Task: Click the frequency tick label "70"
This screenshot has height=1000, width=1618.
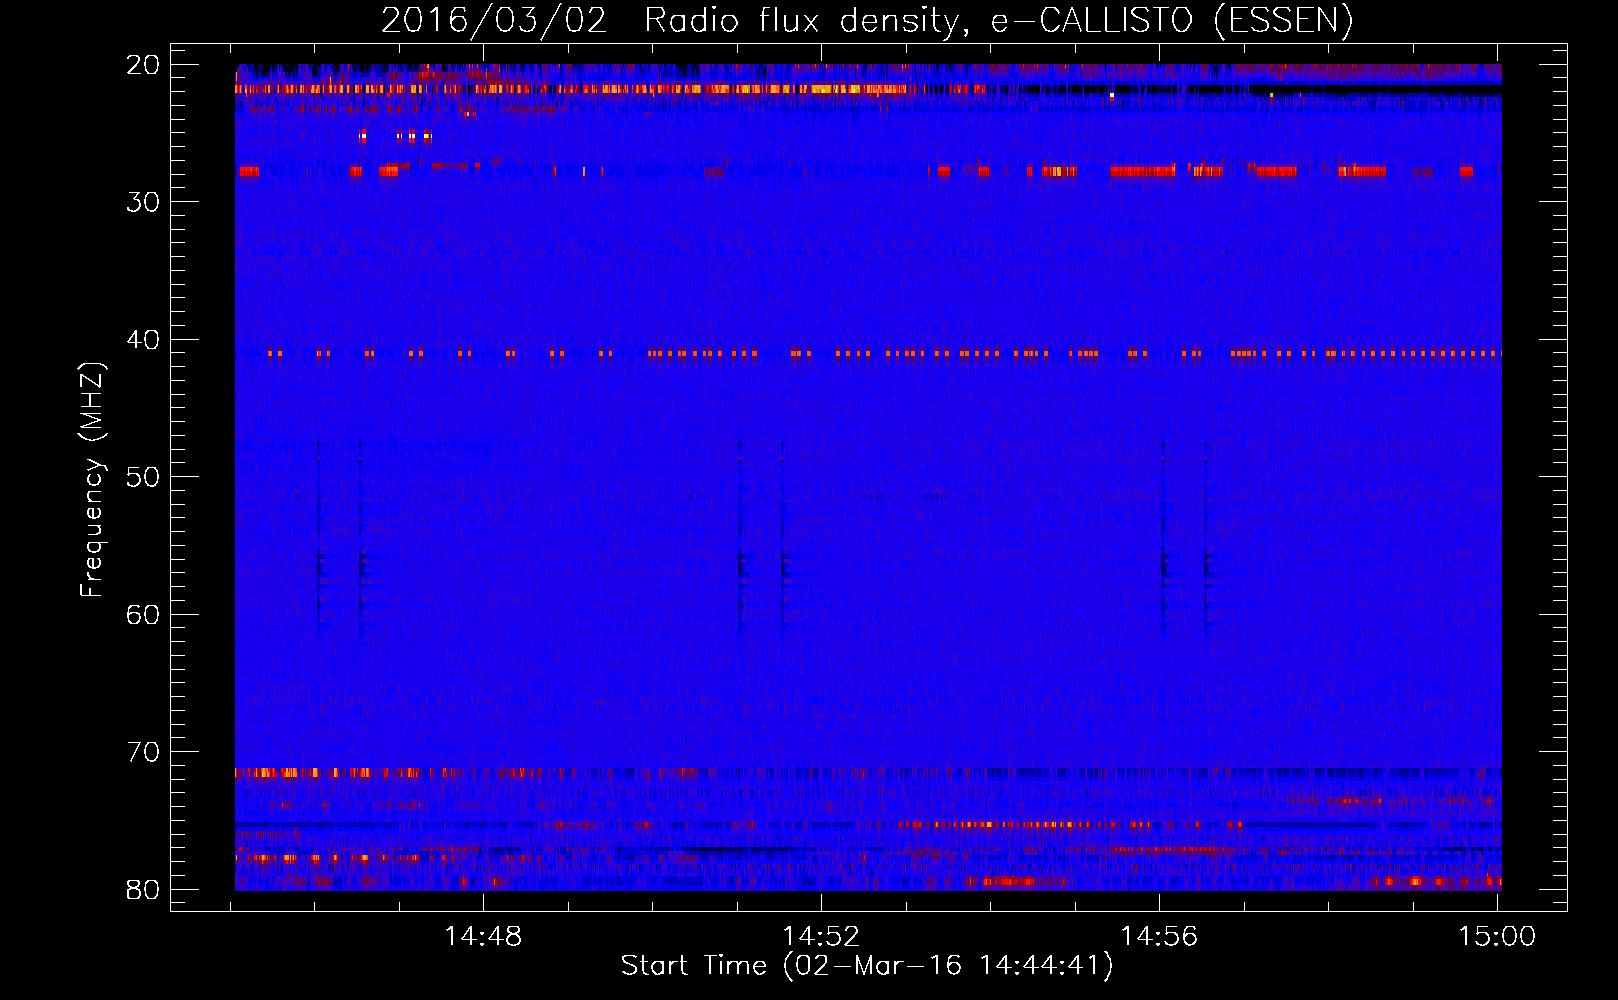Action: click(x=143, y=752)
